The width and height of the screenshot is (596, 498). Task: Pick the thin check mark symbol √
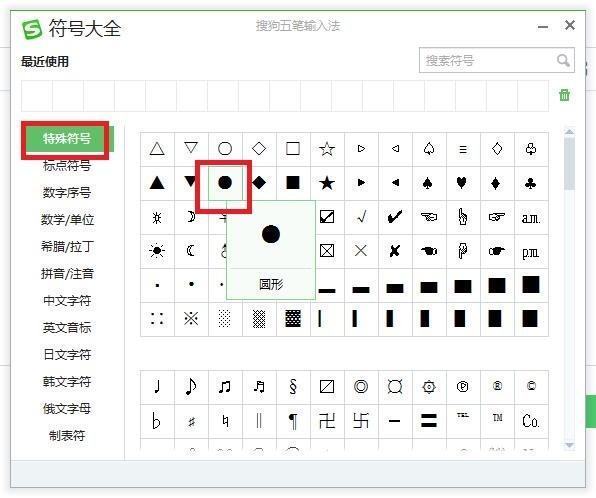point(361,217)
